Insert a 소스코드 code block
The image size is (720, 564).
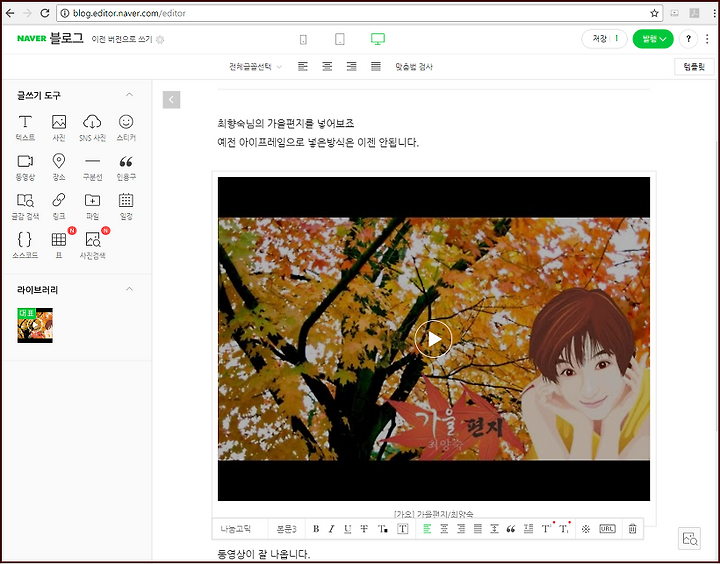point(25,246)
